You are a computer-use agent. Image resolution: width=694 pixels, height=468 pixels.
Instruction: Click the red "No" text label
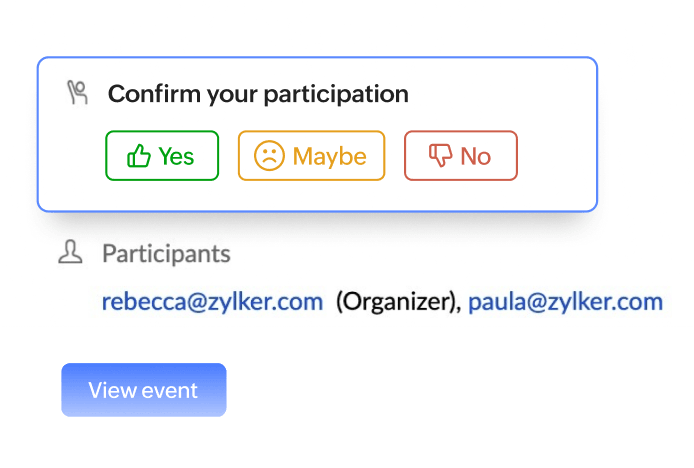coord(475,156)
